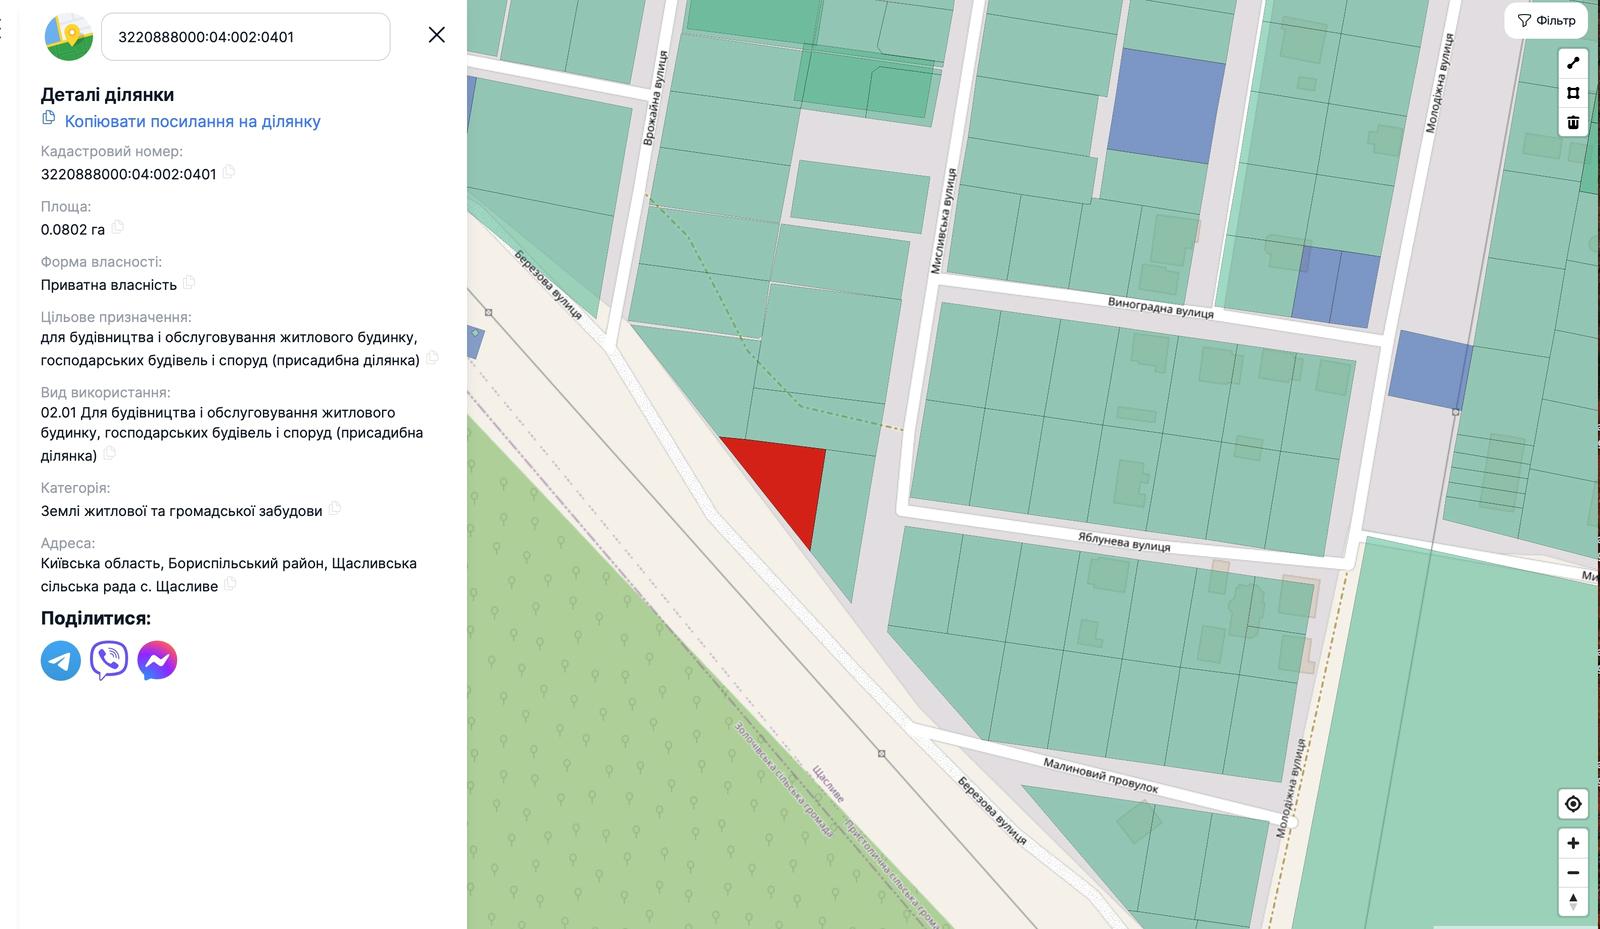Center map on my current location
Screen dimensions: 1600x929
tap(1572, 804)
